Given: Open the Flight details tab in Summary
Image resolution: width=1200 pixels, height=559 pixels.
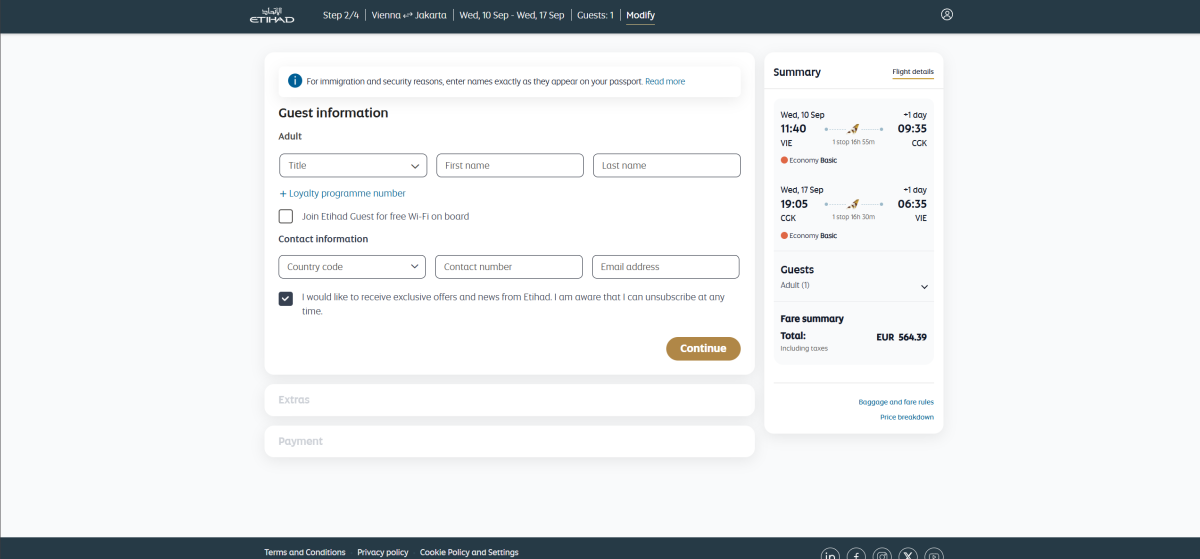Looking at the screenshot, I should (x=912, y=72).
